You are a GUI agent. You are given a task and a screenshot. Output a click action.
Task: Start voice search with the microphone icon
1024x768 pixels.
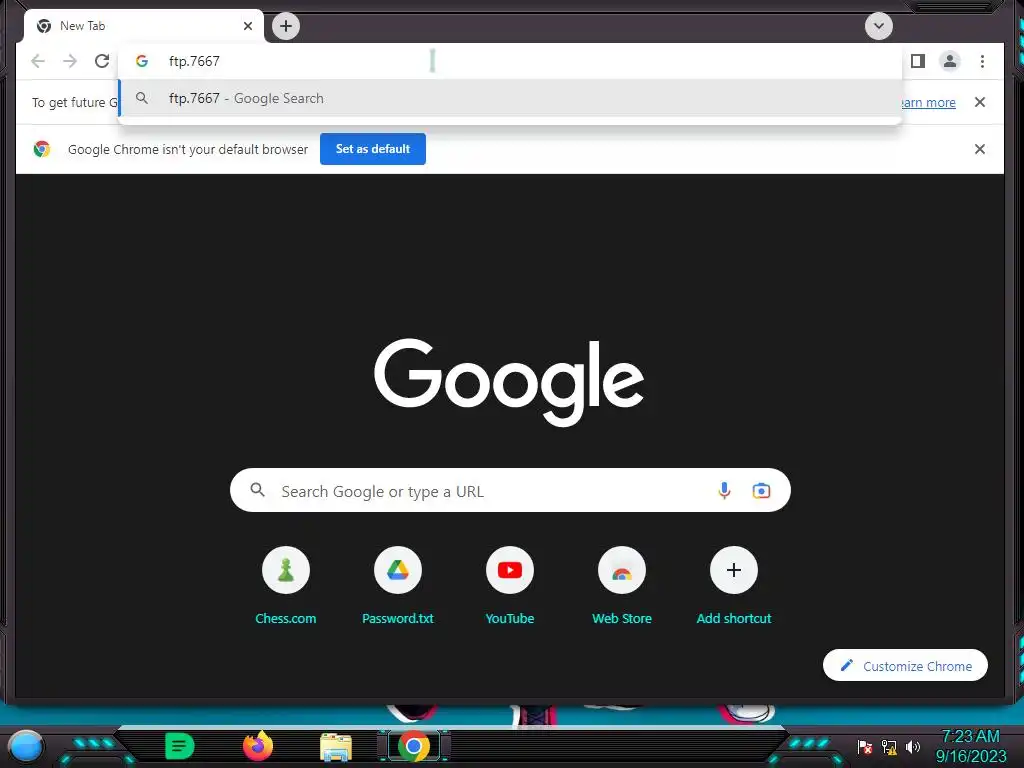tap(724, 490)
